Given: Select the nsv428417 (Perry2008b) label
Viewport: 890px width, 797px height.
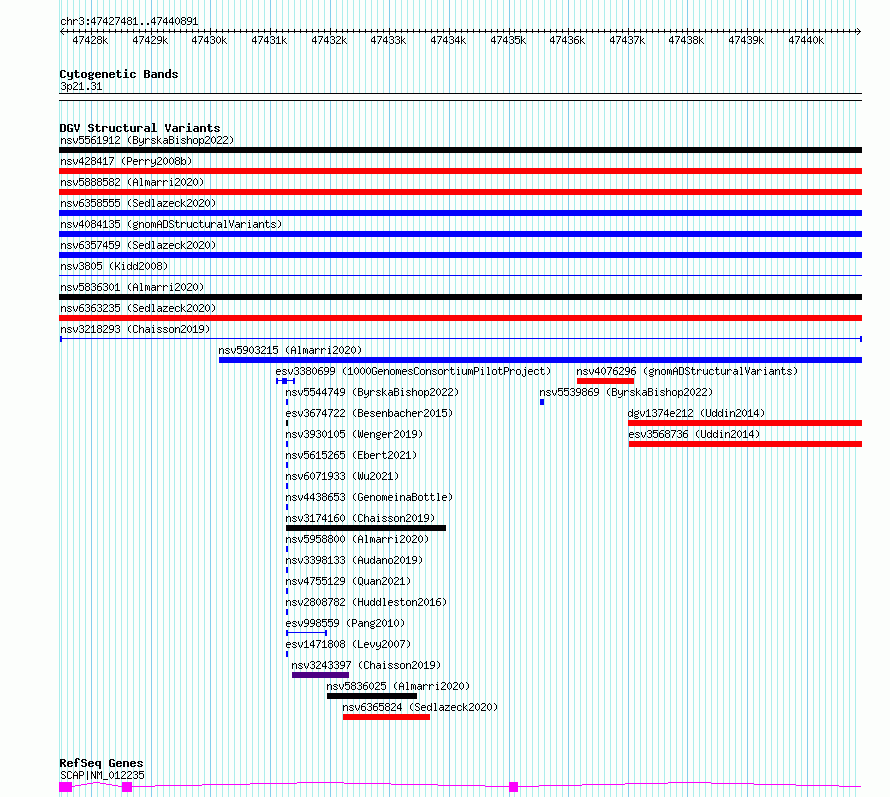Looking at the screenshot, I should pyautogui.click(x=126, y=161).
